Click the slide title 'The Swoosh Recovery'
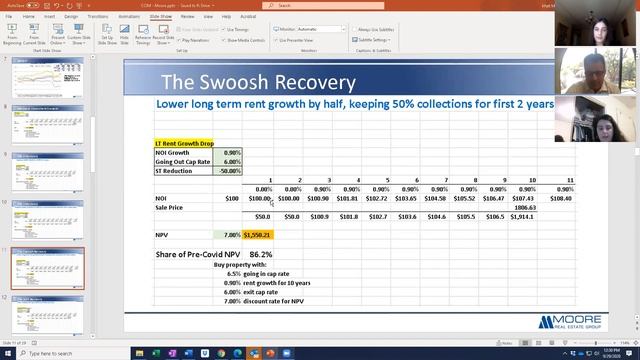Screen dimensions: 640x360 [258, 82]
